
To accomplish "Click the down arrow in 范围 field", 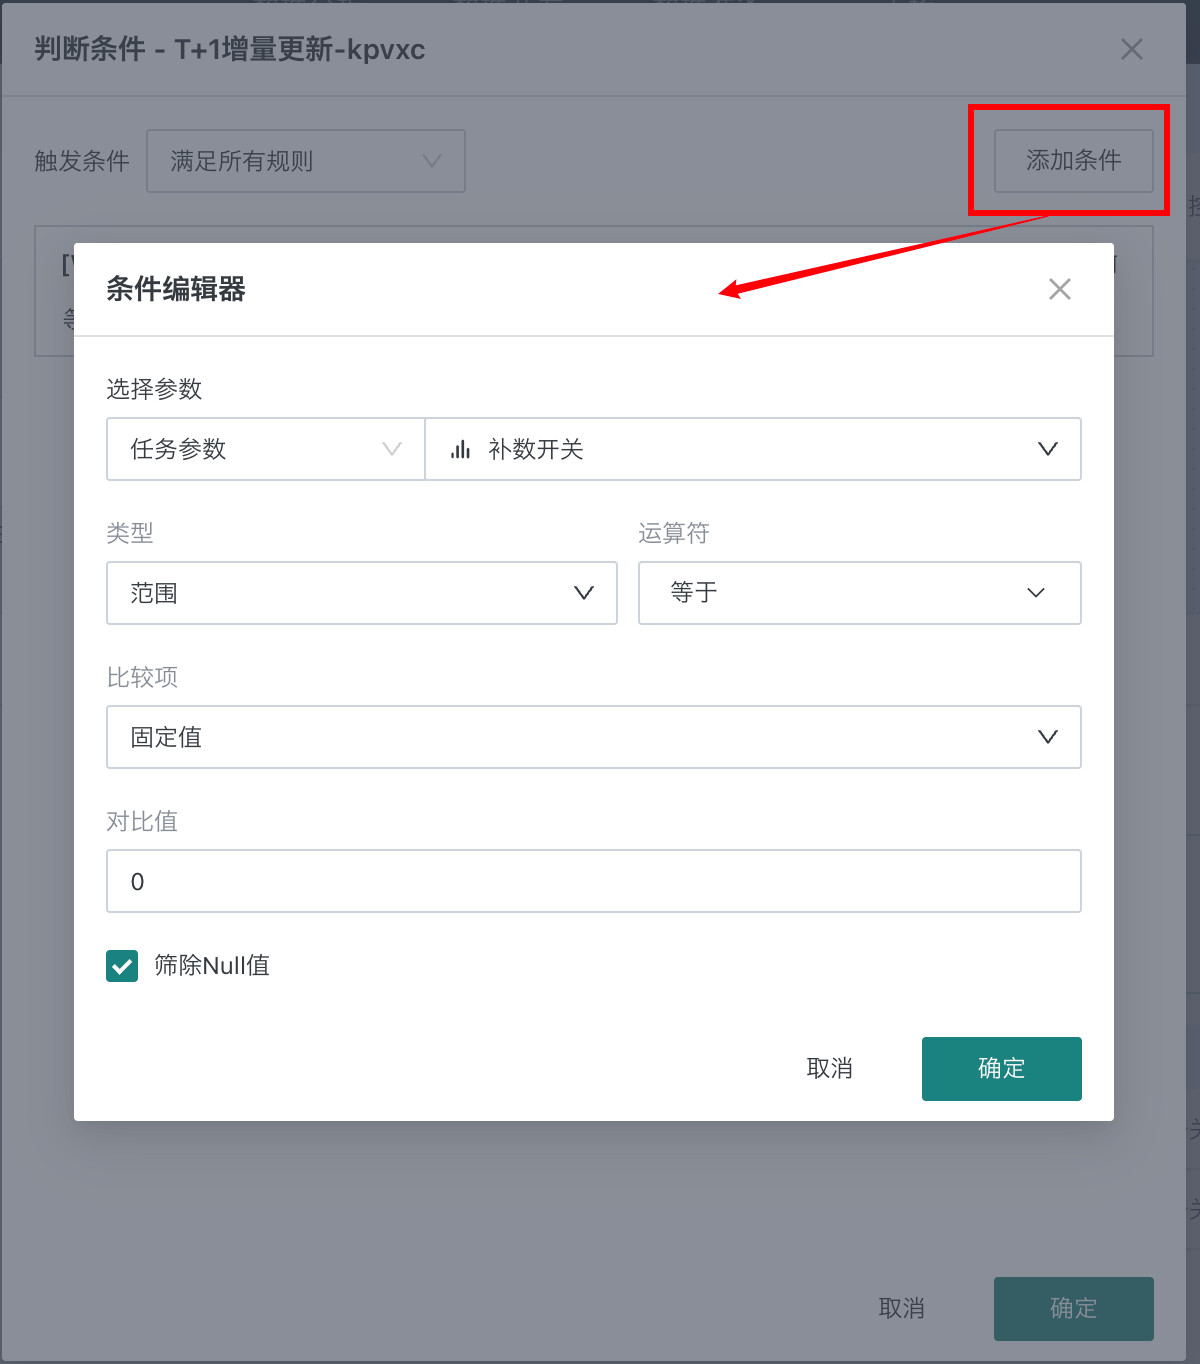I will pyautogui.click(x=584, y=594).
